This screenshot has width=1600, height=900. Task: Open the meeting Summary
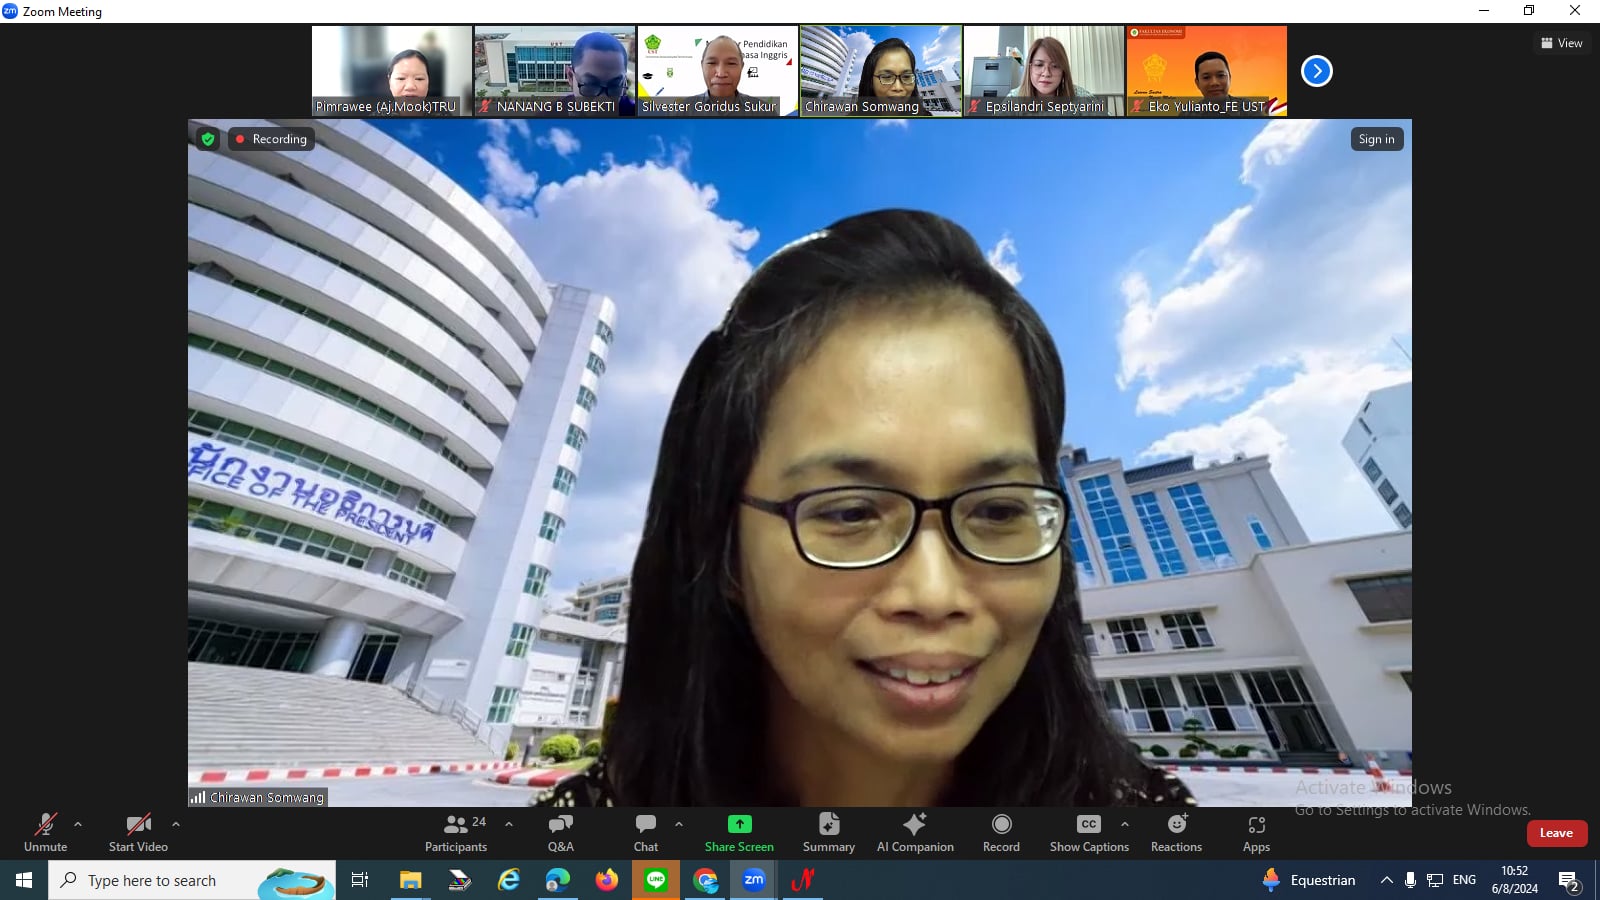(x=828, y=832)
